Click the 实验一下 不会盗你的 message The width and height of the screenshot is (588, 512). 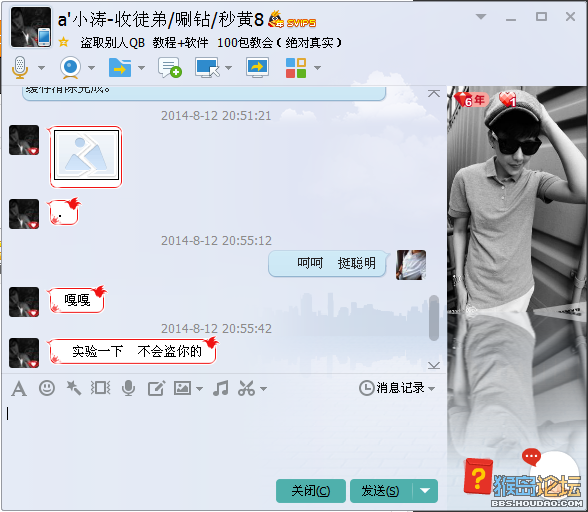133,351
